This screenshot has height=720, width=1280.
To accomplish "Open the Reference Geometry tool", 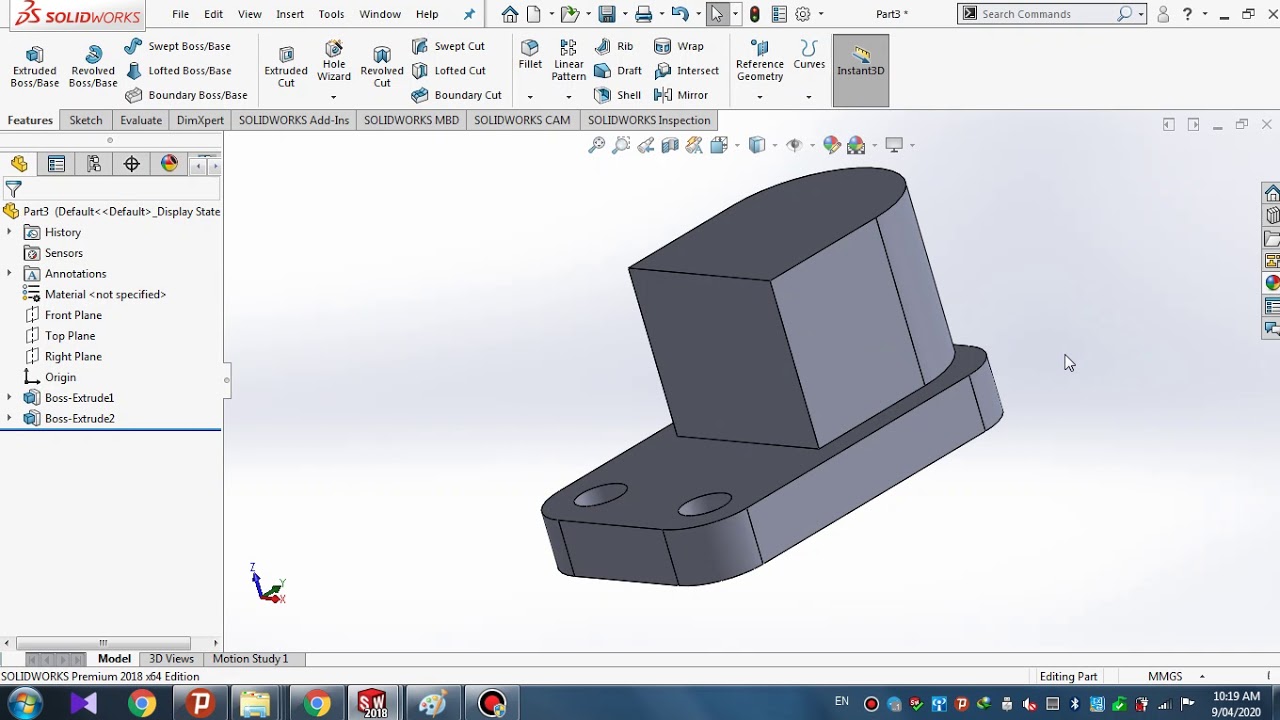I will point(760,62).
